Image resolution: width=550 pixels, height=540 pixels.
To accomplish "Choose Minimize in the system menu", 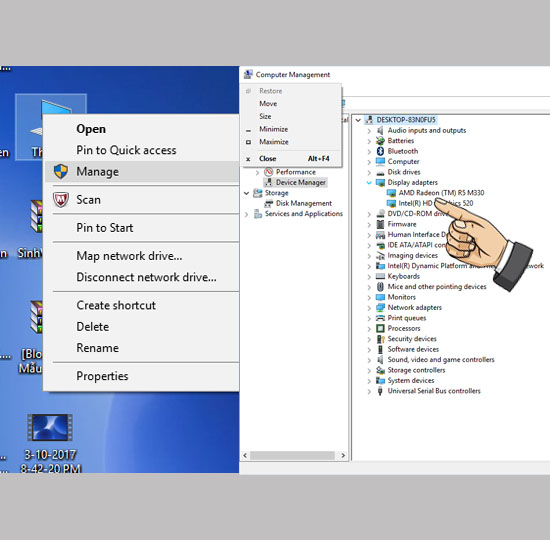I will pos(274,129).
